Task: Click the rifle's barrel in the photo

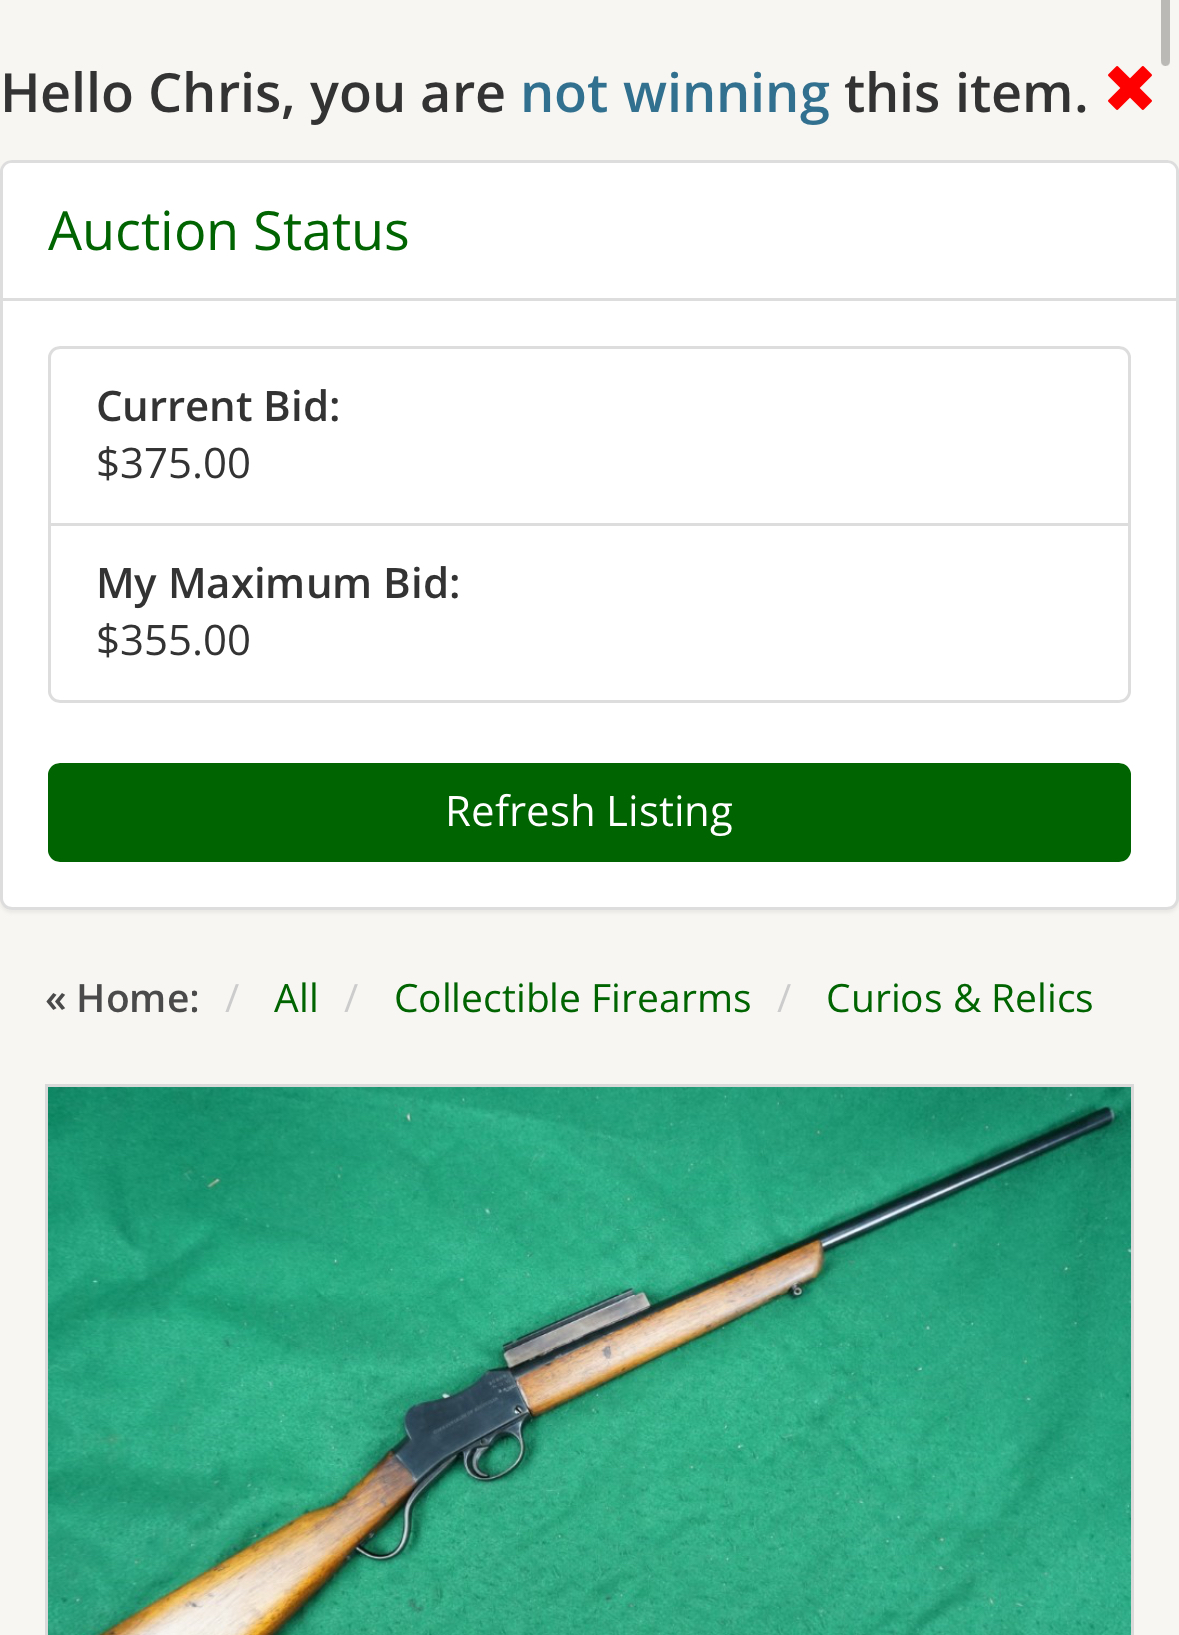Action: tap(970, 1178)
